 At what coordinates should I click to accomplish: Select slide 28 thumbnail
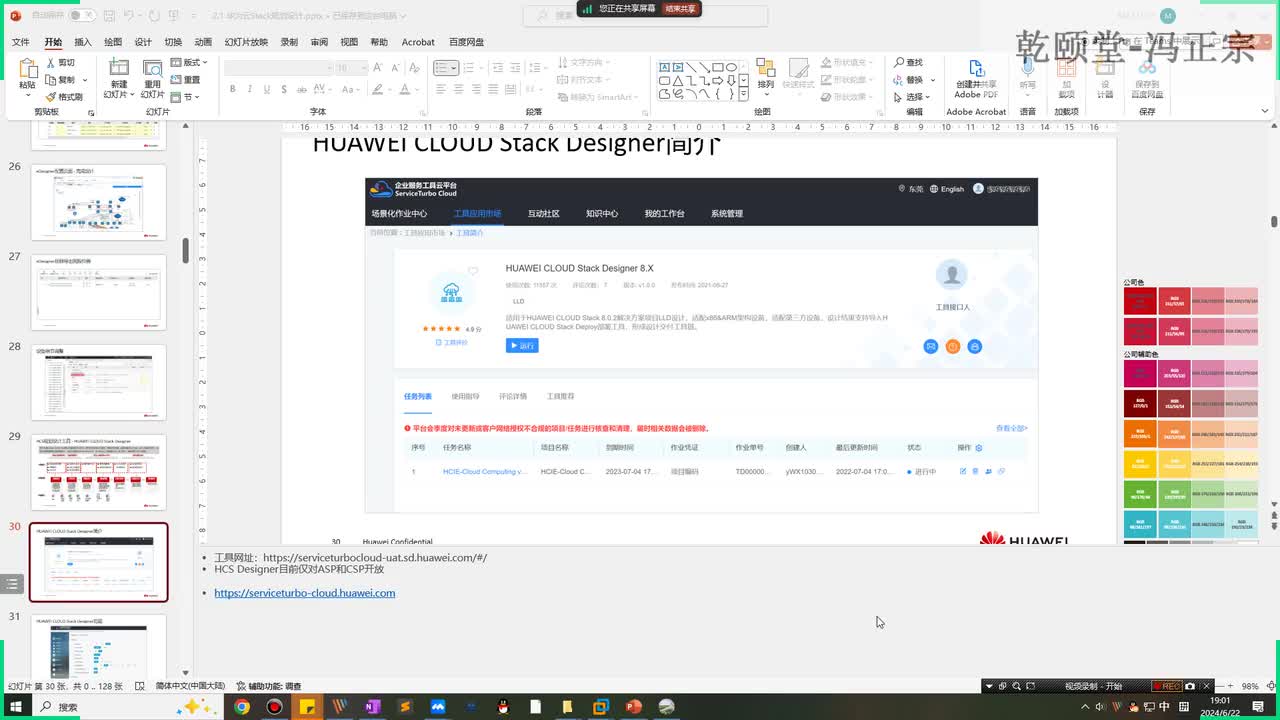[x=98, y=382]
